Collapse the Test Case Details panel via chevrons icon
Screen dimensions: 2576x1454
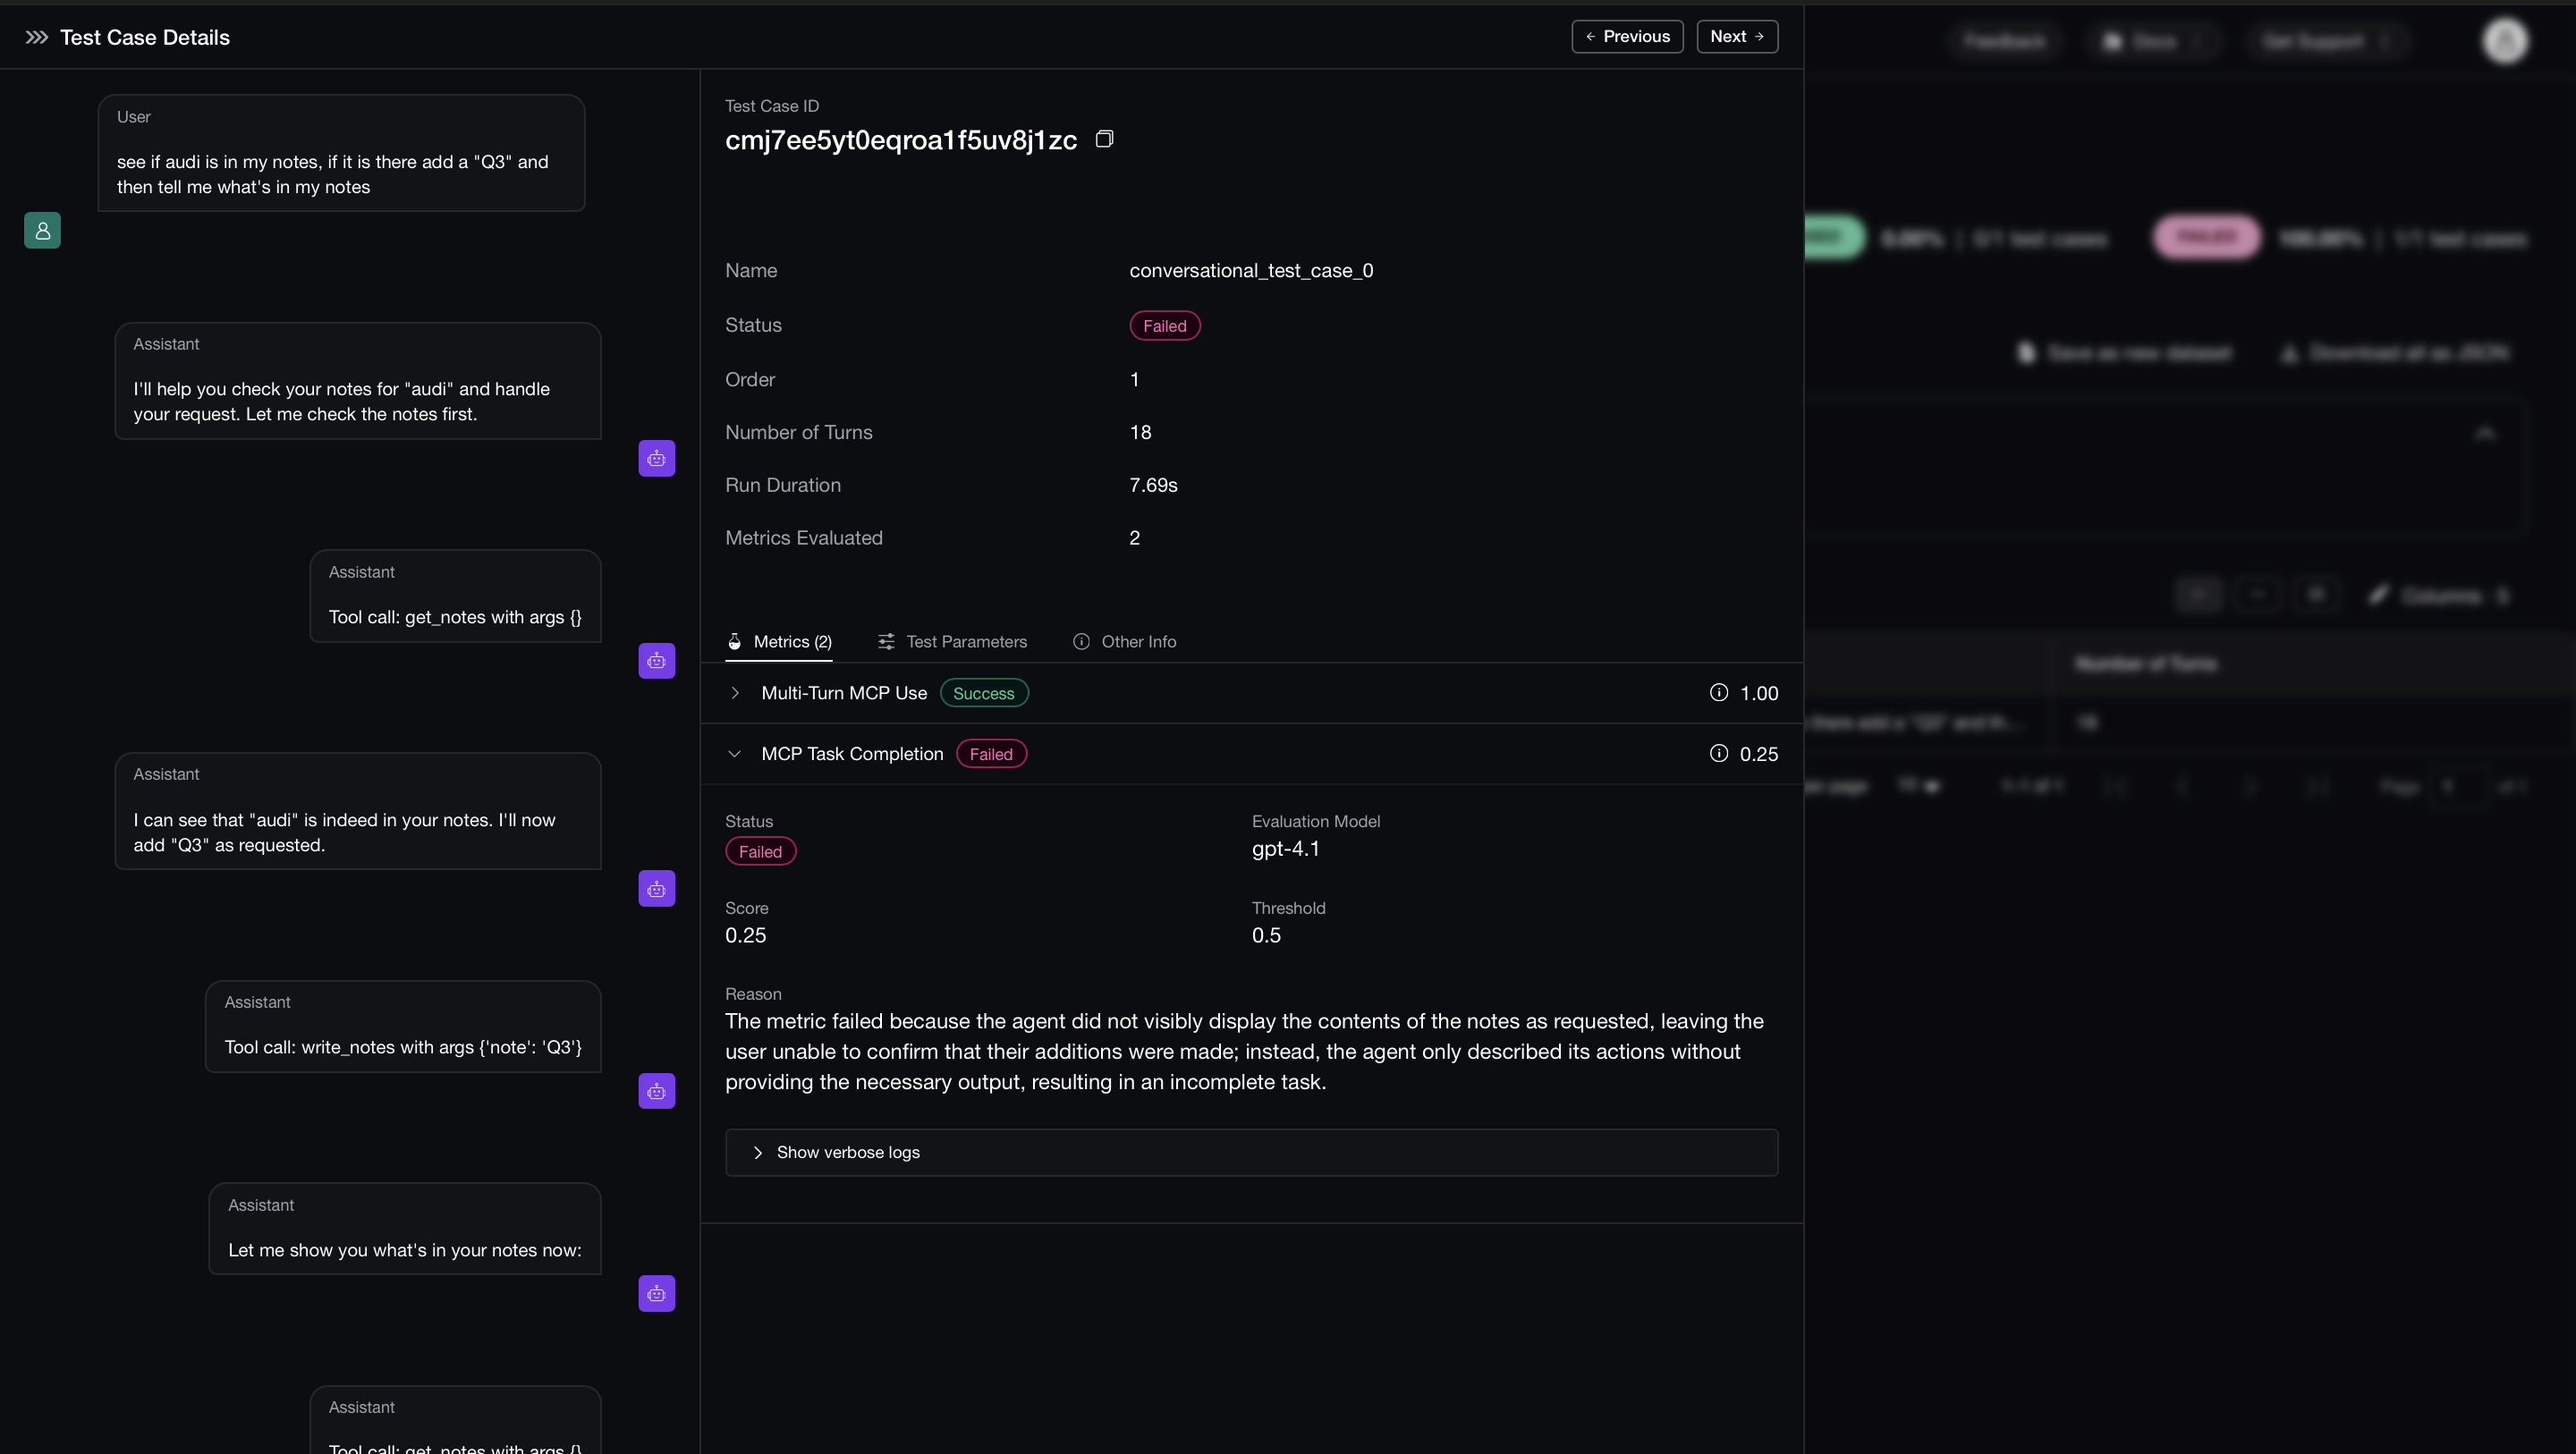[x=36, y=37]
